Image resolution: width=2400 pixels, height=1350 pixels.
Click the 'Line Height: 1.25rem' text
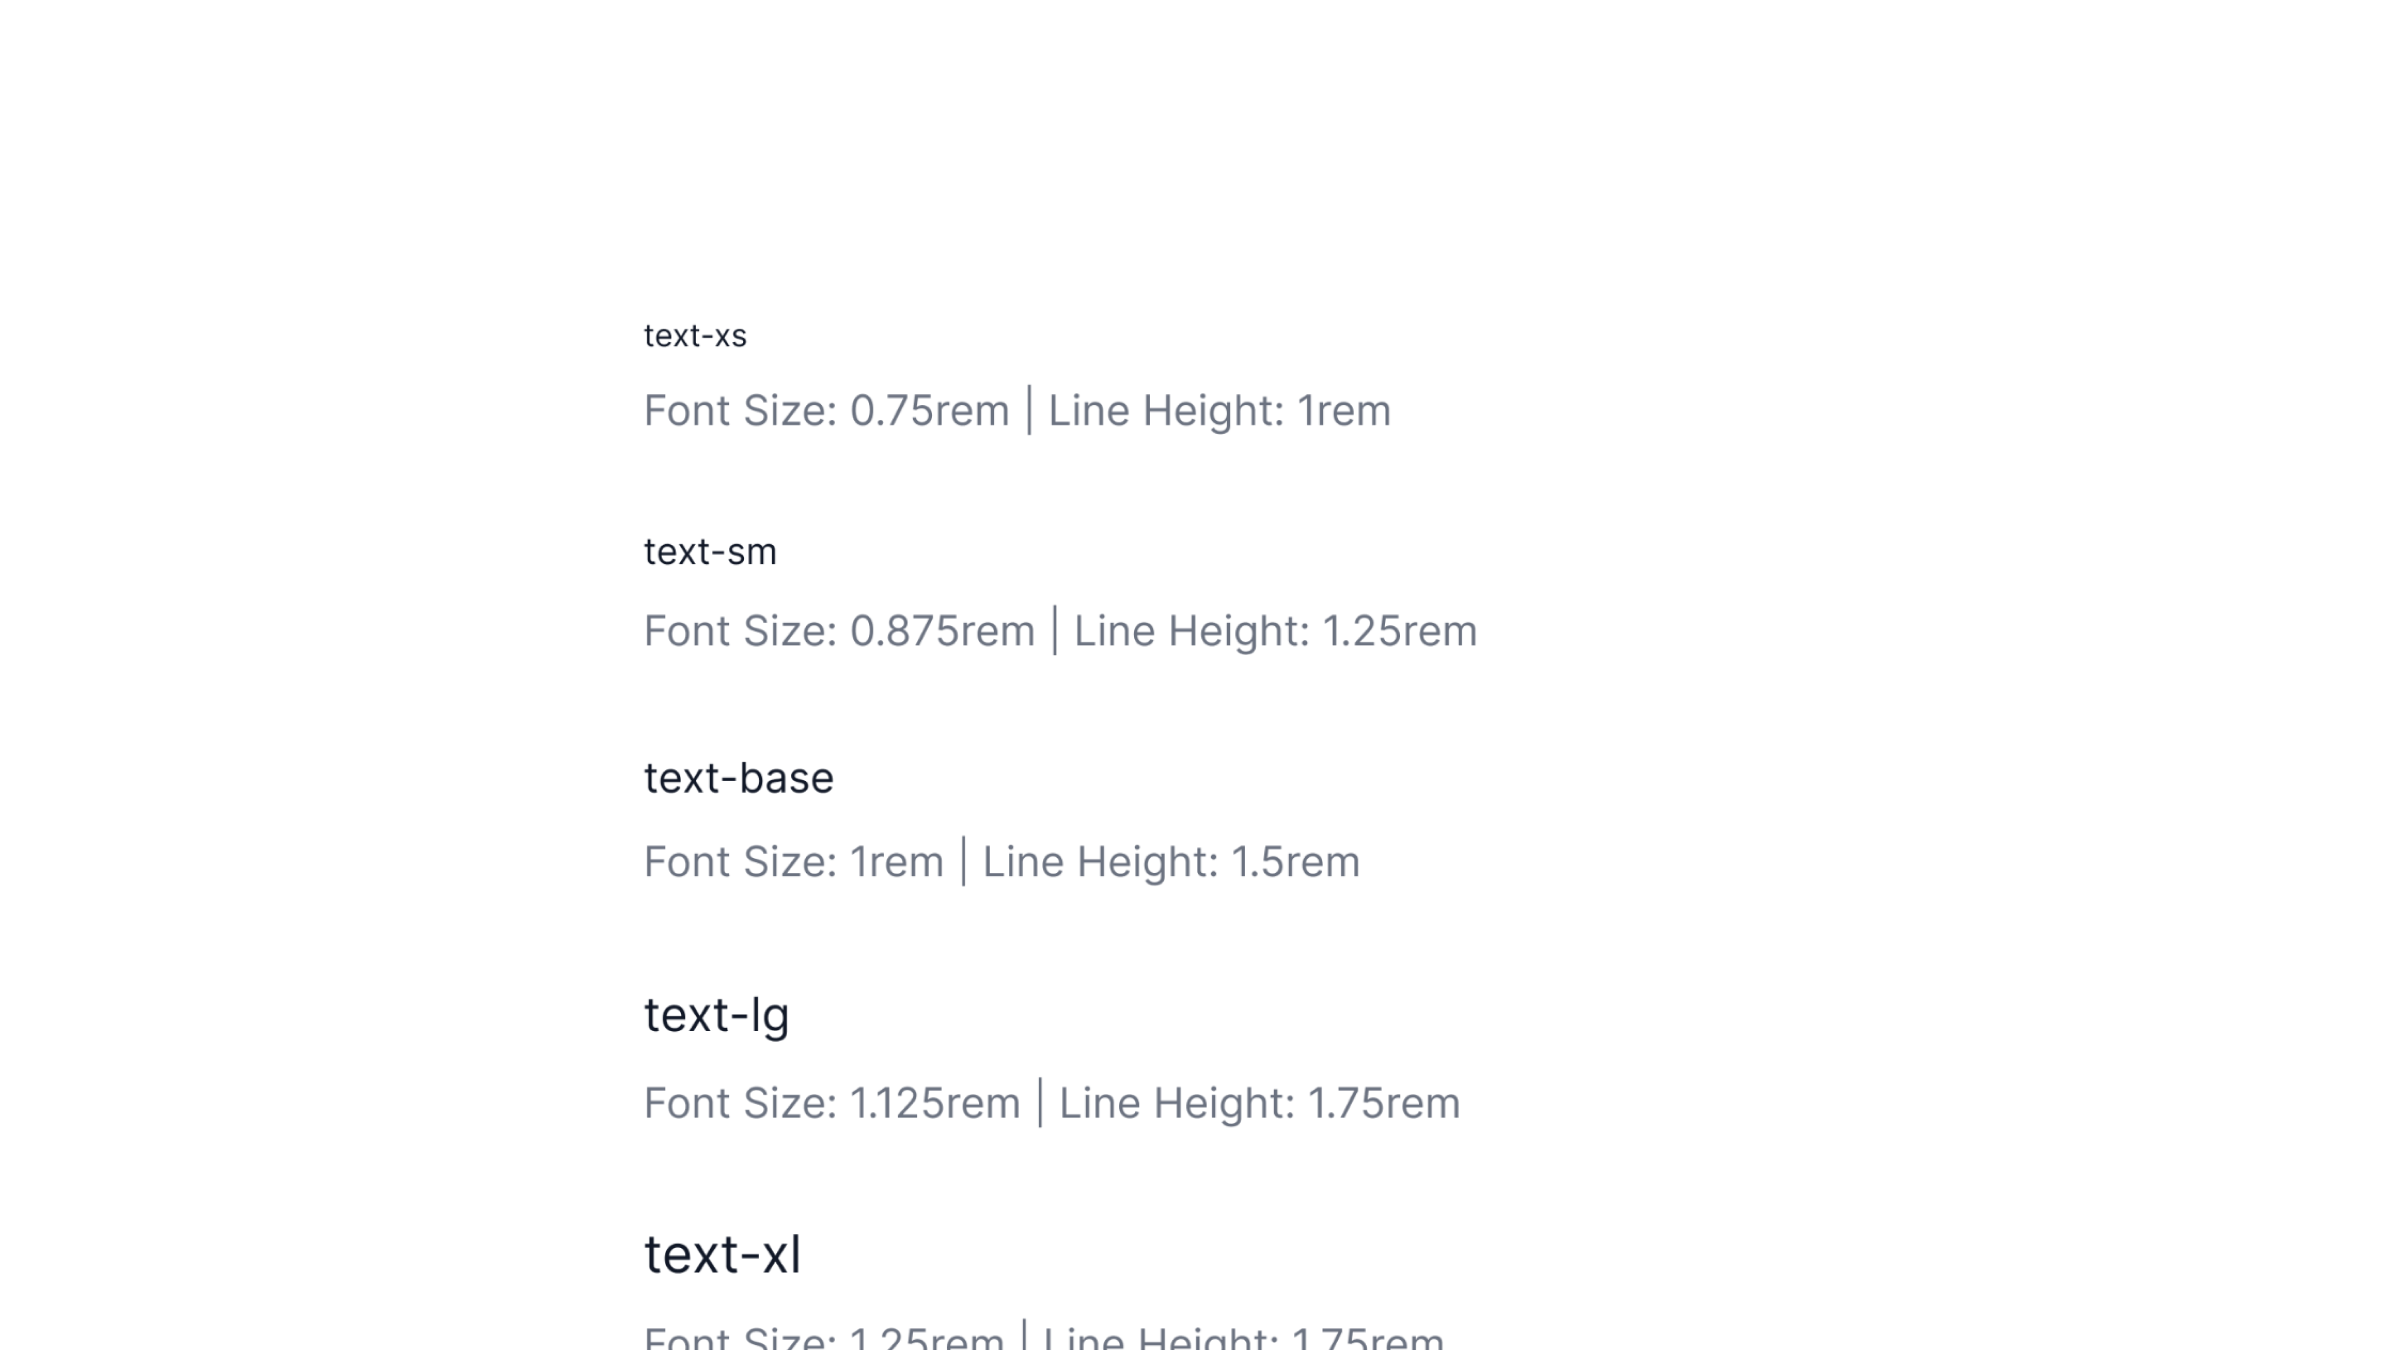coord(1275,632)
